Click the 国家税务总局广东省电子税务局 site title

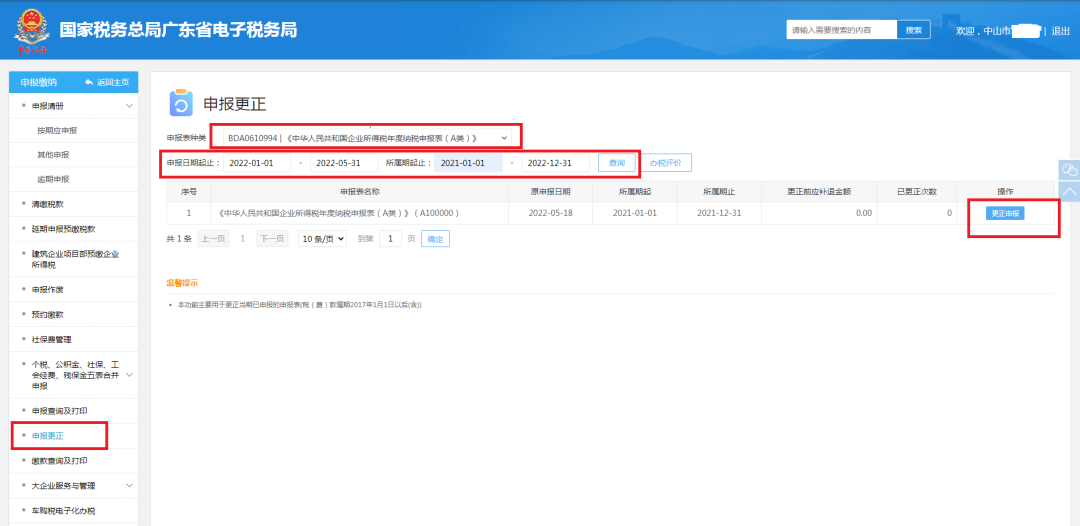click(178, 30)
